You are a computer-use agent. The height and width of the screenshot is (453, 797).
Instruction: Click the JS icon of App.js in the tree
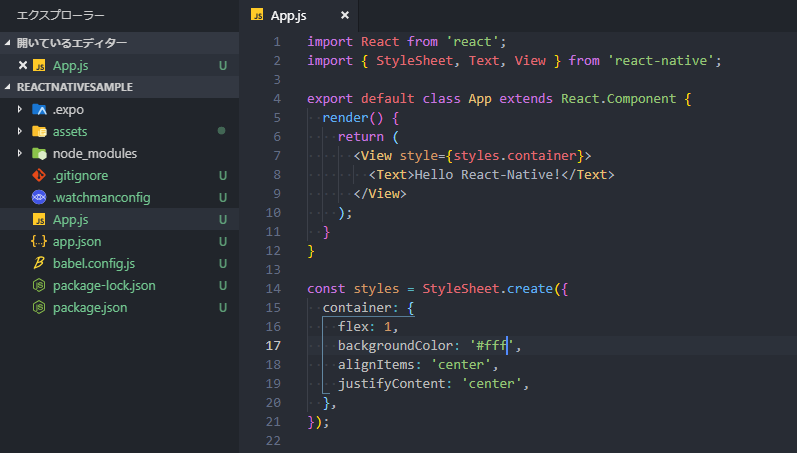coord(39,219)
